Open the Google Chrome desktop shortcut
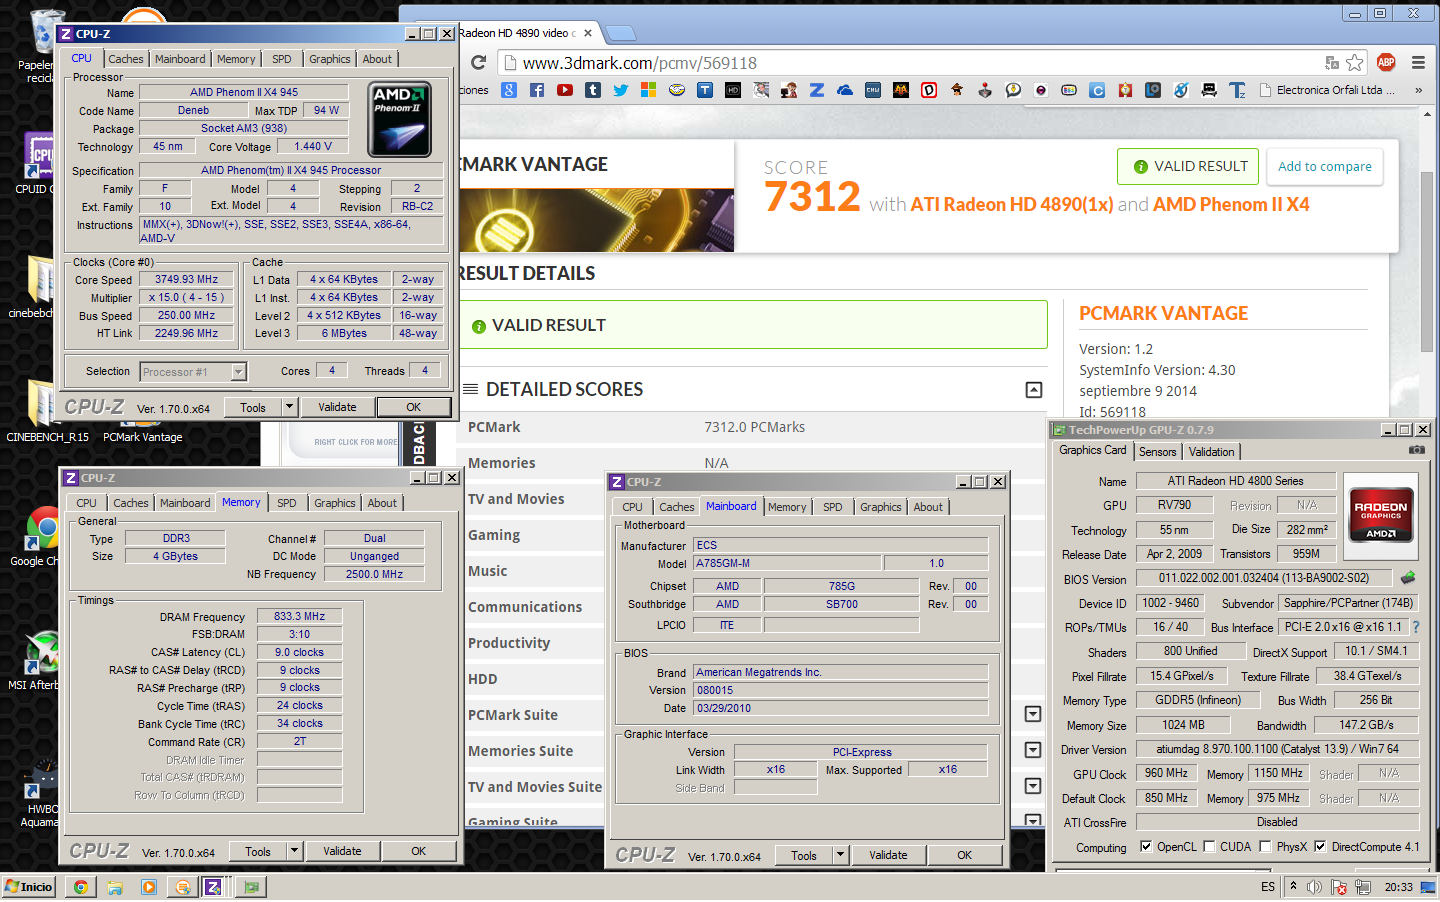The height and width of the screenshot is (902, 1440). [38, 537]
